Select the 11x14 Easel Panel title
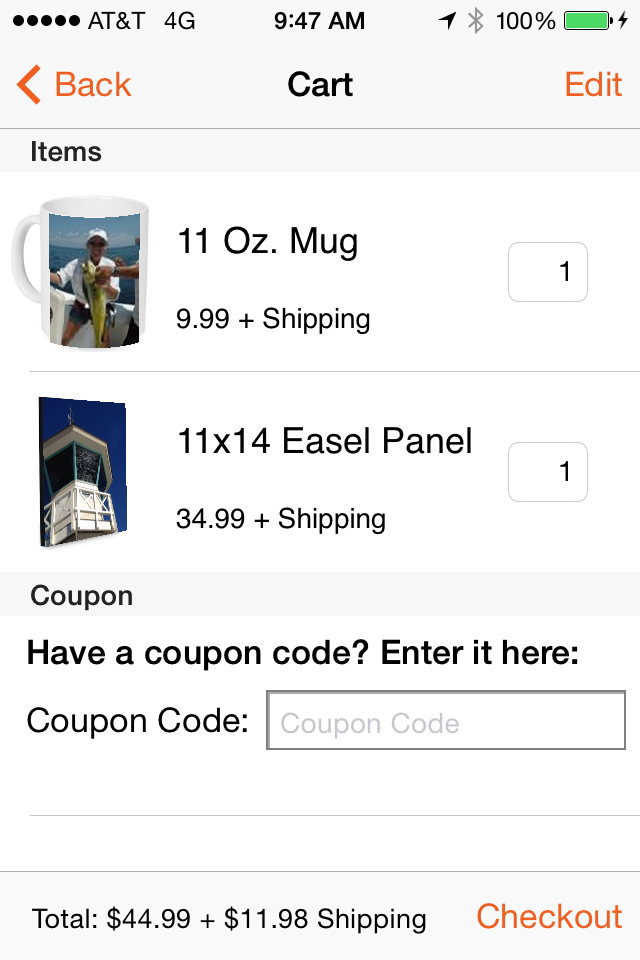640x960 pixels. pos(324,441)
